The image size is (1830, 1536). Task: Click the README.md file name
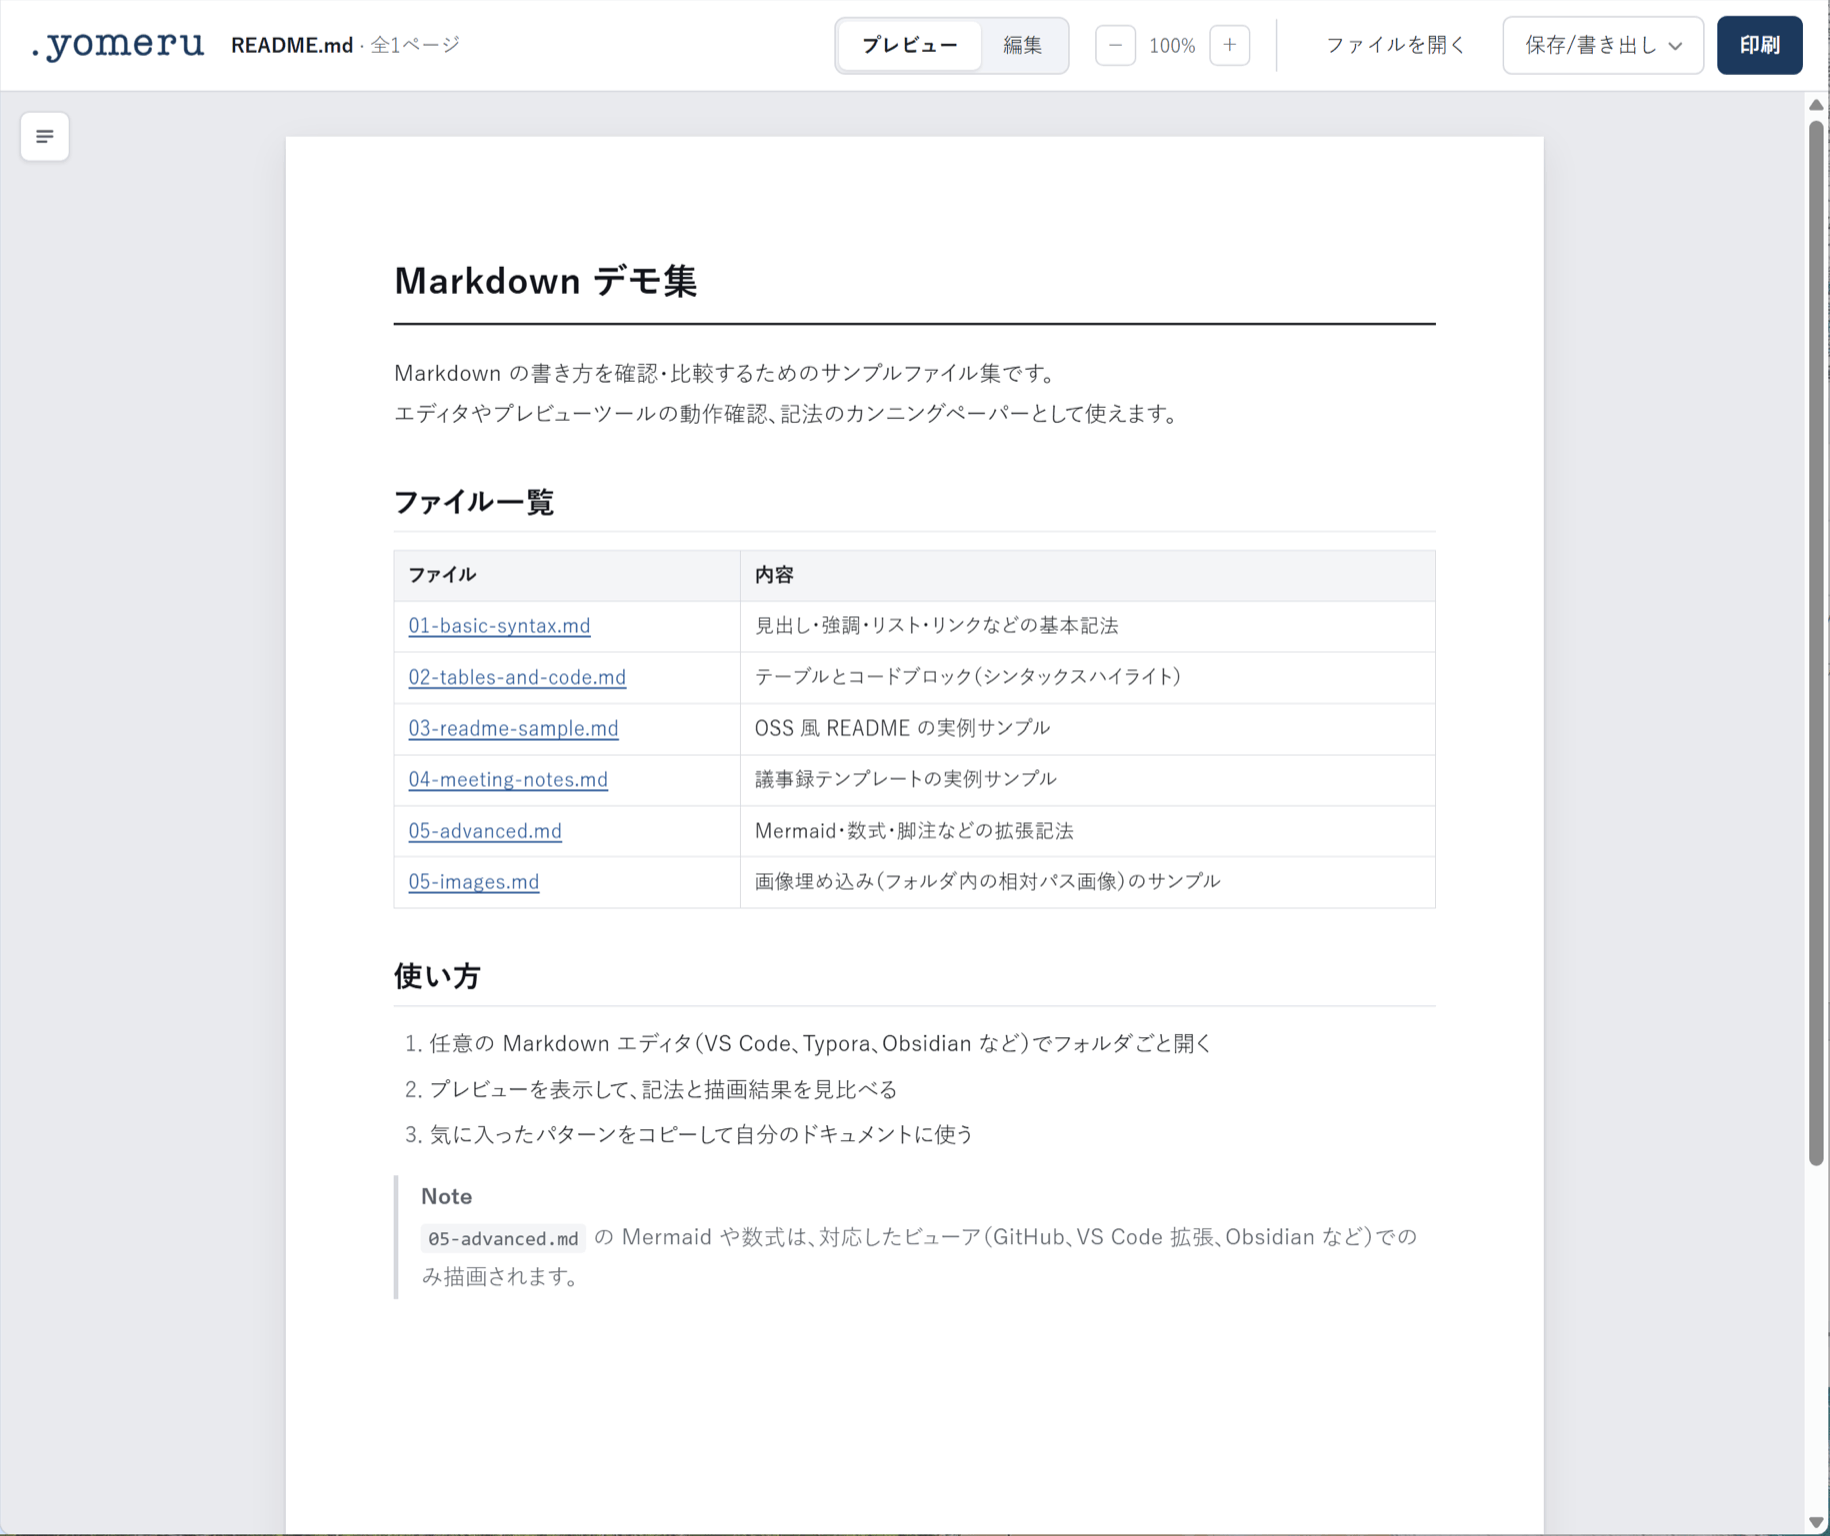292,45
